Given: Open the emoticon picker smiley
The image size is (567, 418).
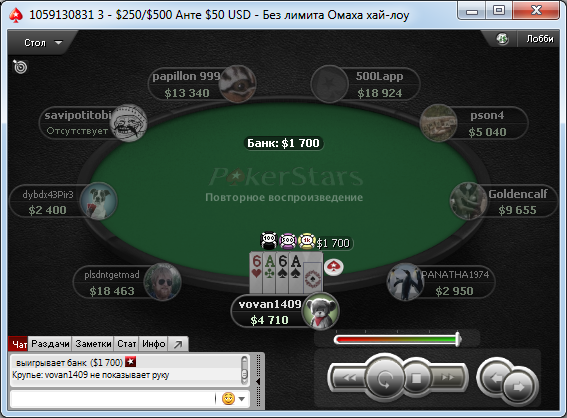Looking at the screenshot, I should pyautogui.click(x=228, y=398).
